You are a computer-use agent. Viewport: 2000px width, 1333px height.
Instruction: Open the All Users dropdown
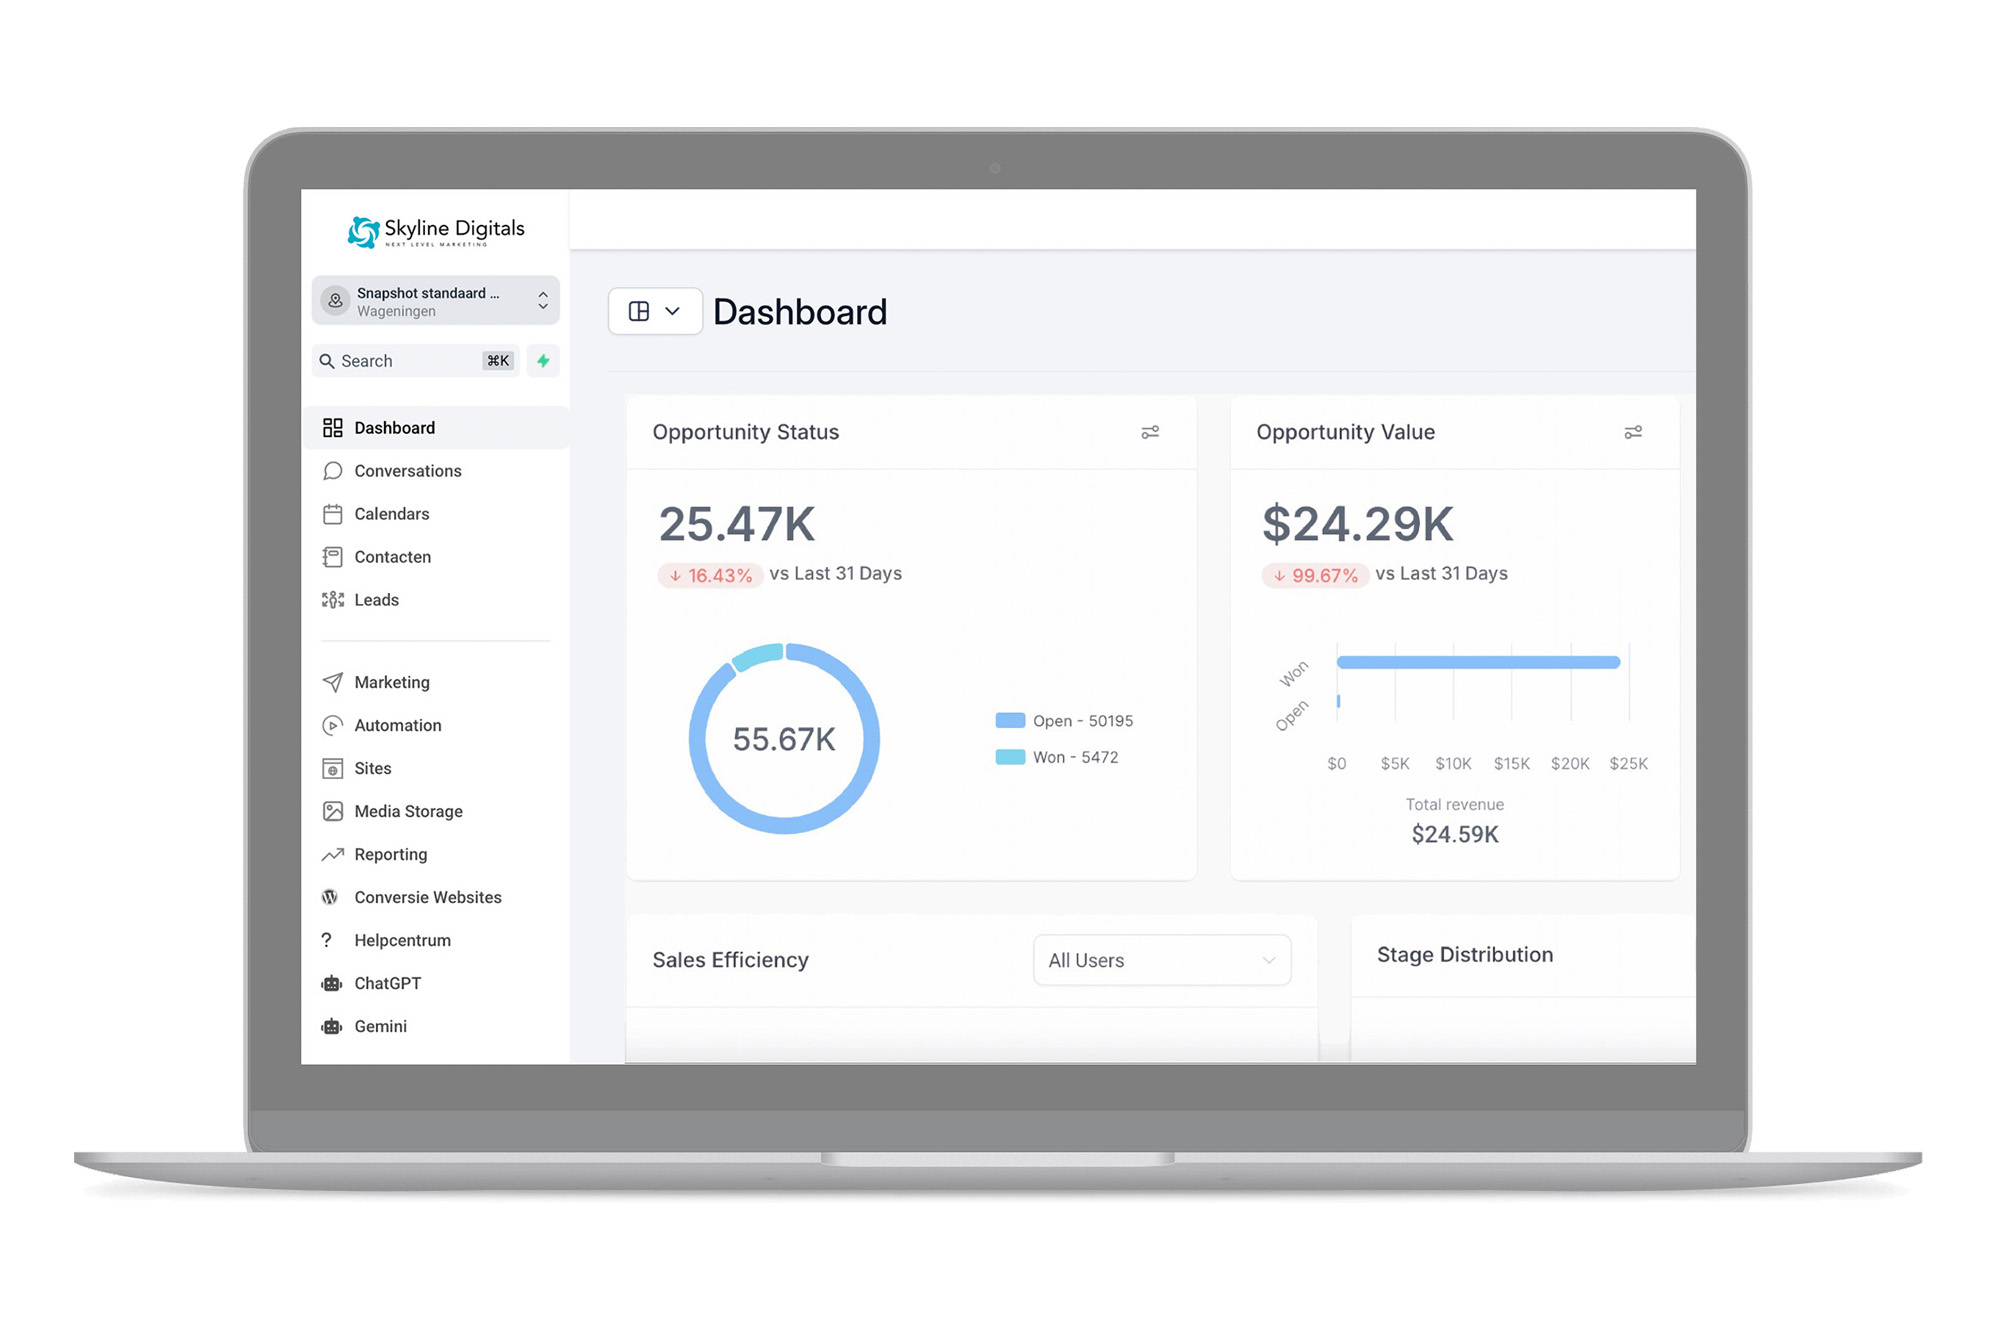[x=1161, y=960]
